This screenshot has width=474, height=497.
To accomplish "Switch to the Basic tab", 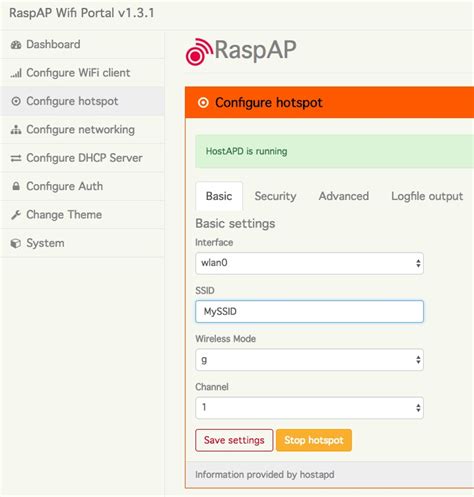I will [x=219, y=196].
